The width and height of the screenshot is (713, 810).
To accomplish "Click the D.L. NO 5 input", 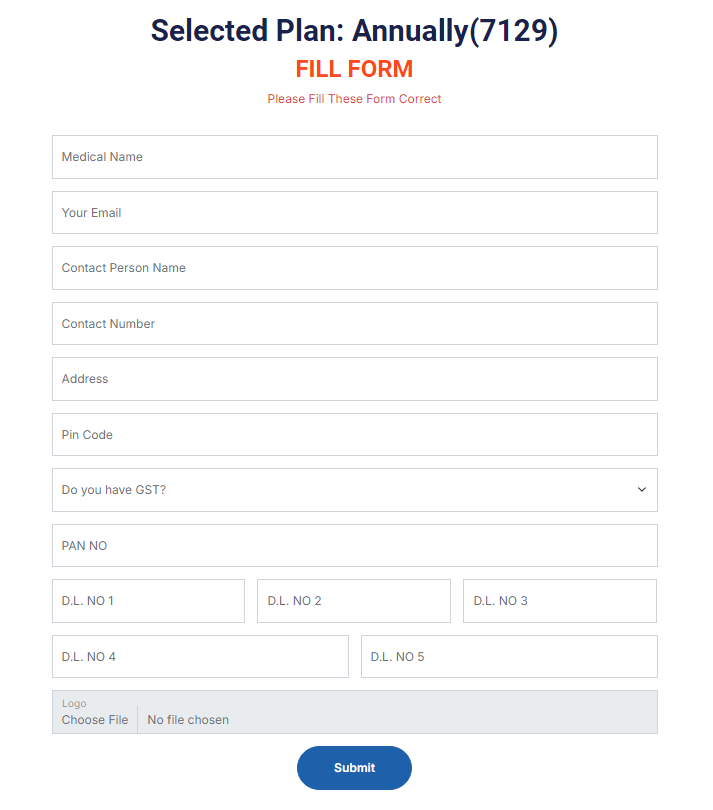I will [509, 657].
